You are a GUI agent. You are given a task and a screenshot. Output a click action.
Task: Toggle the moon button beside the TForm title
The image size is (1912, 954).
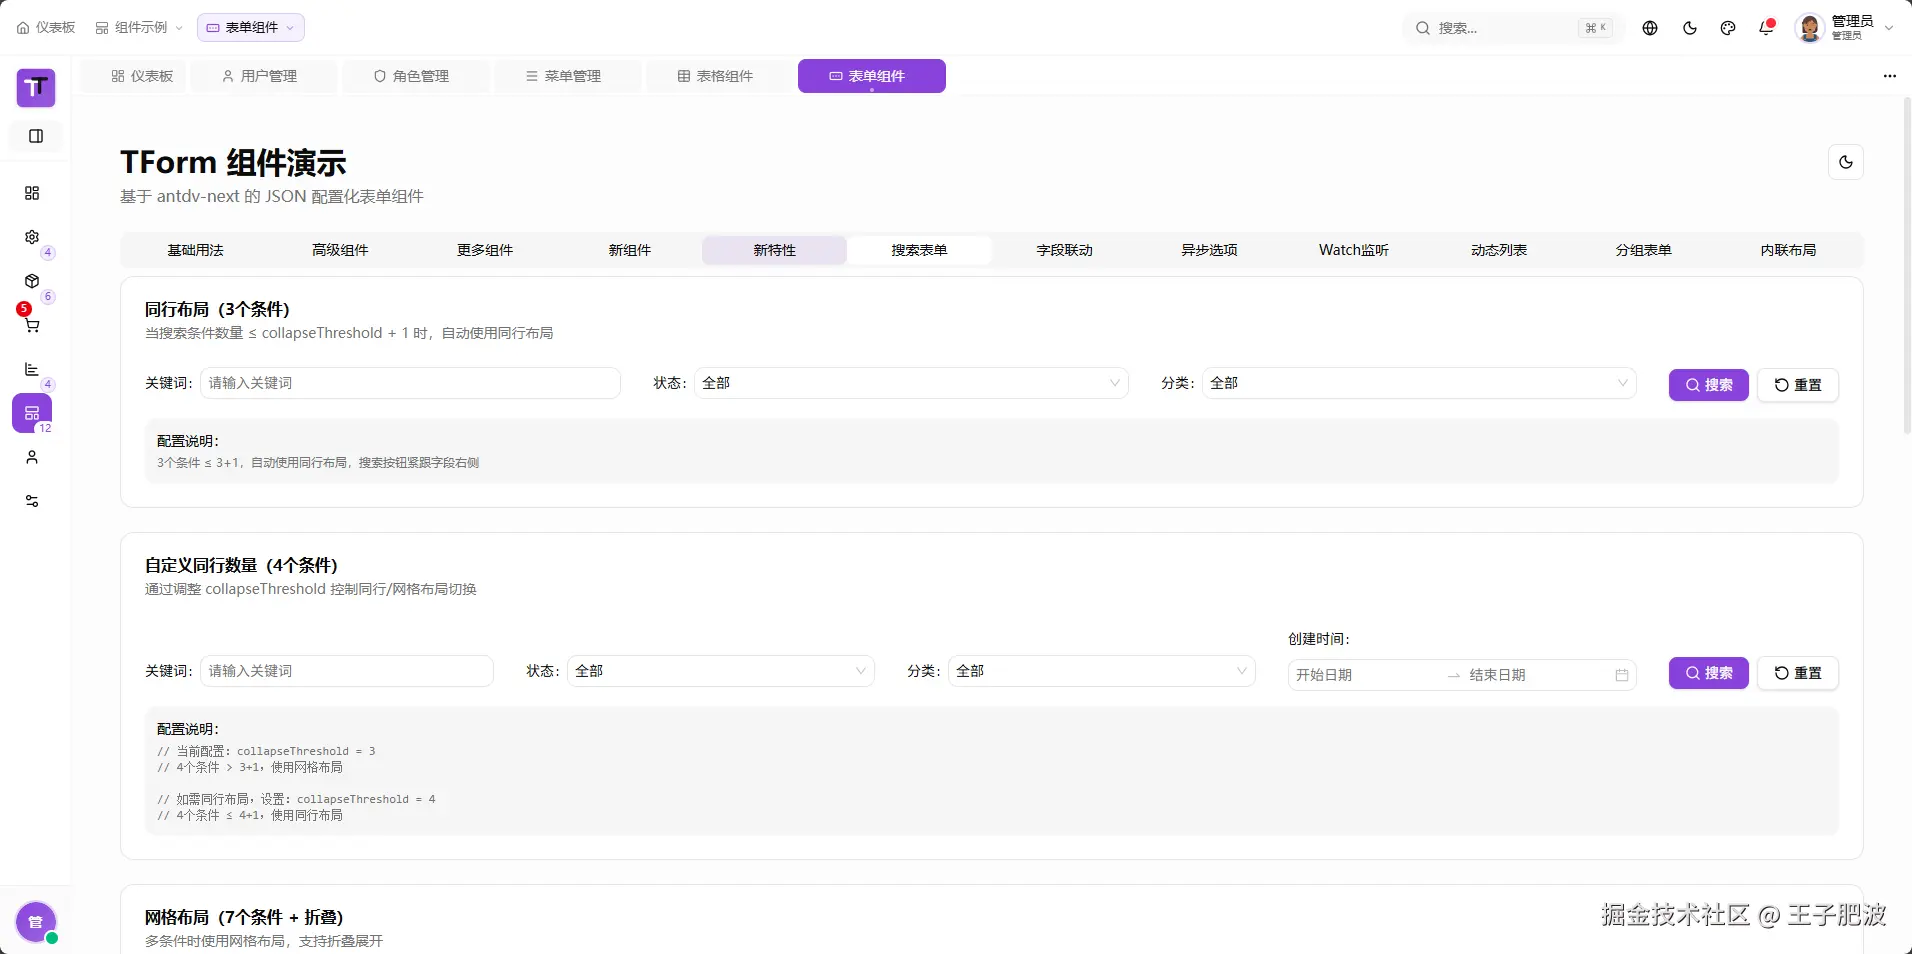click(x=1846, y=162)
